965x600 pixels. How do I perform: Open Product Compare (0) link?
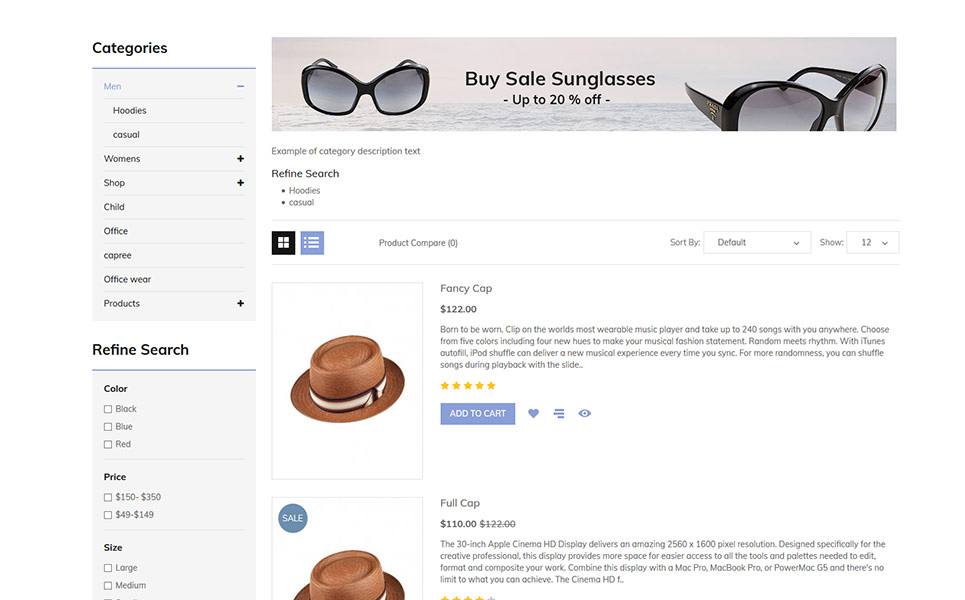[x=418, y=243]
